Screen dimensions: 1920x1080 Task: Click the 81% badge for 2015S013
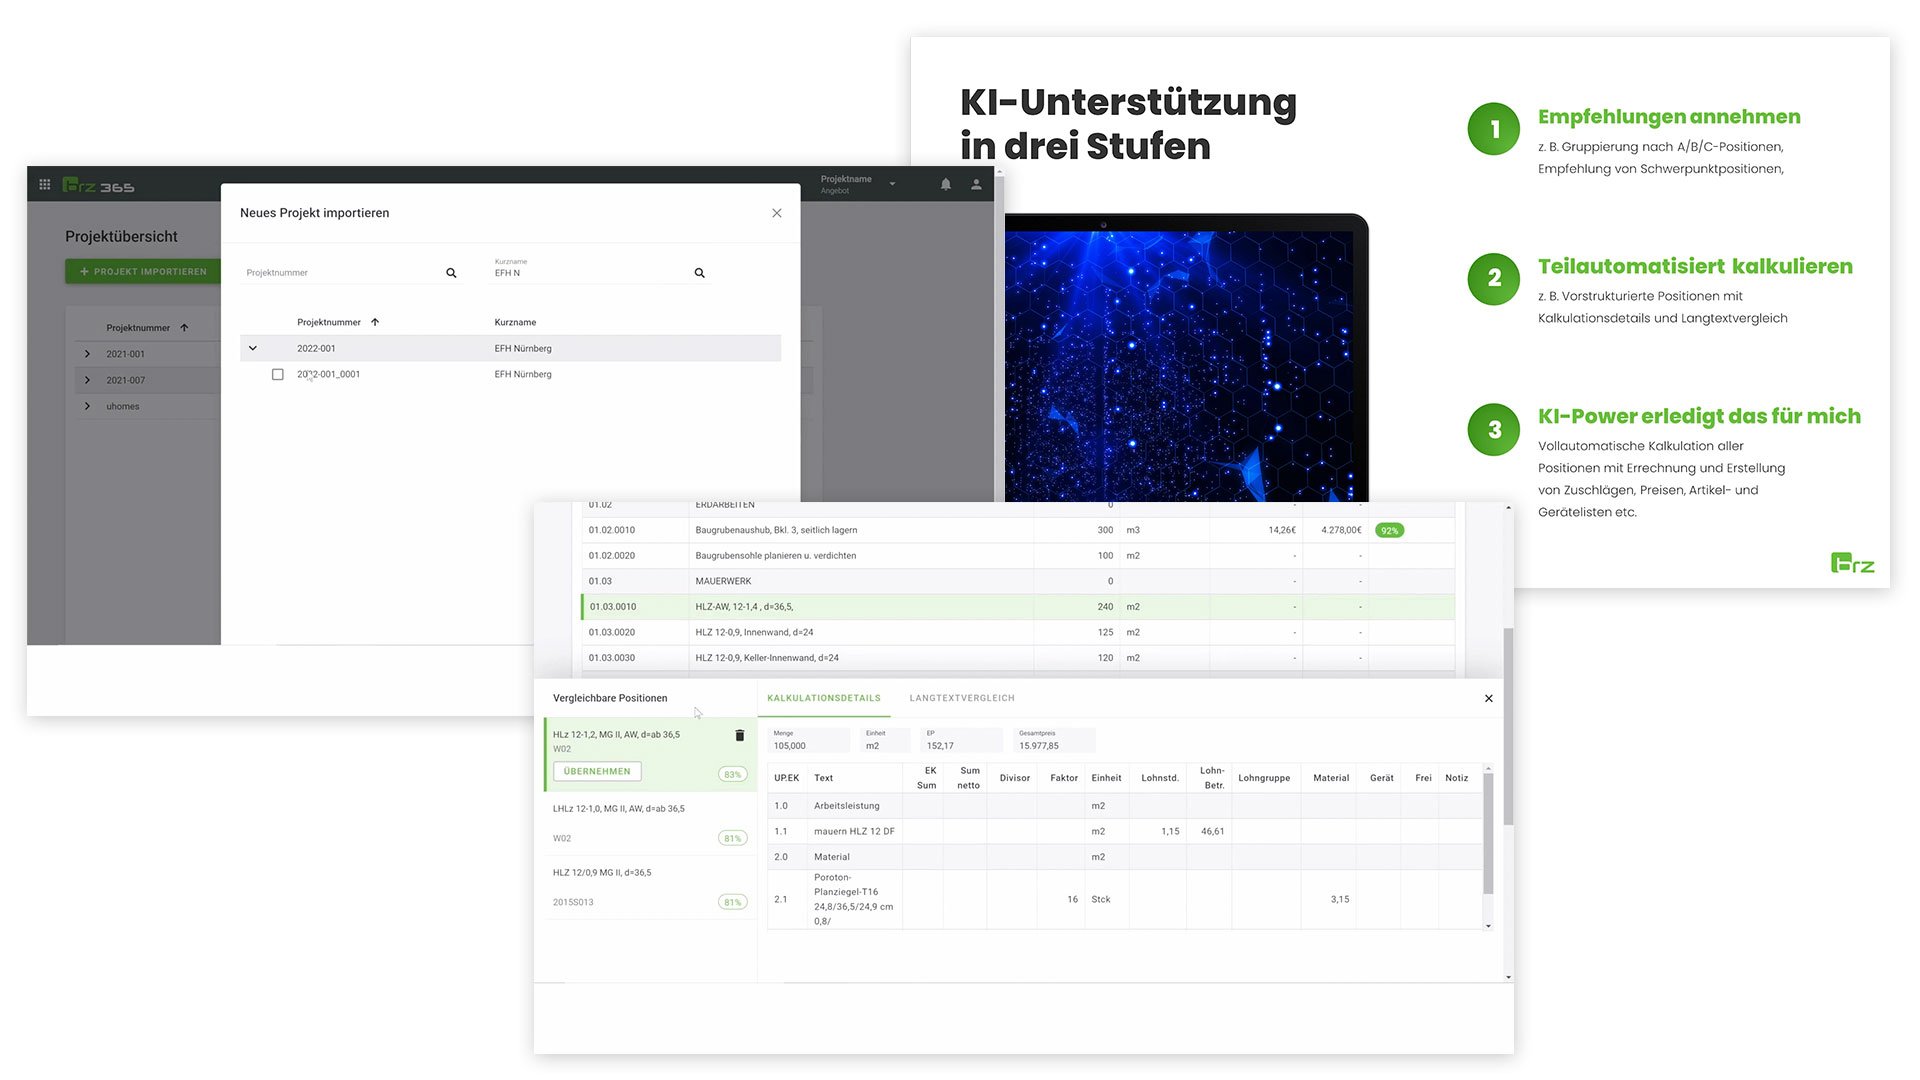point(733,902)
